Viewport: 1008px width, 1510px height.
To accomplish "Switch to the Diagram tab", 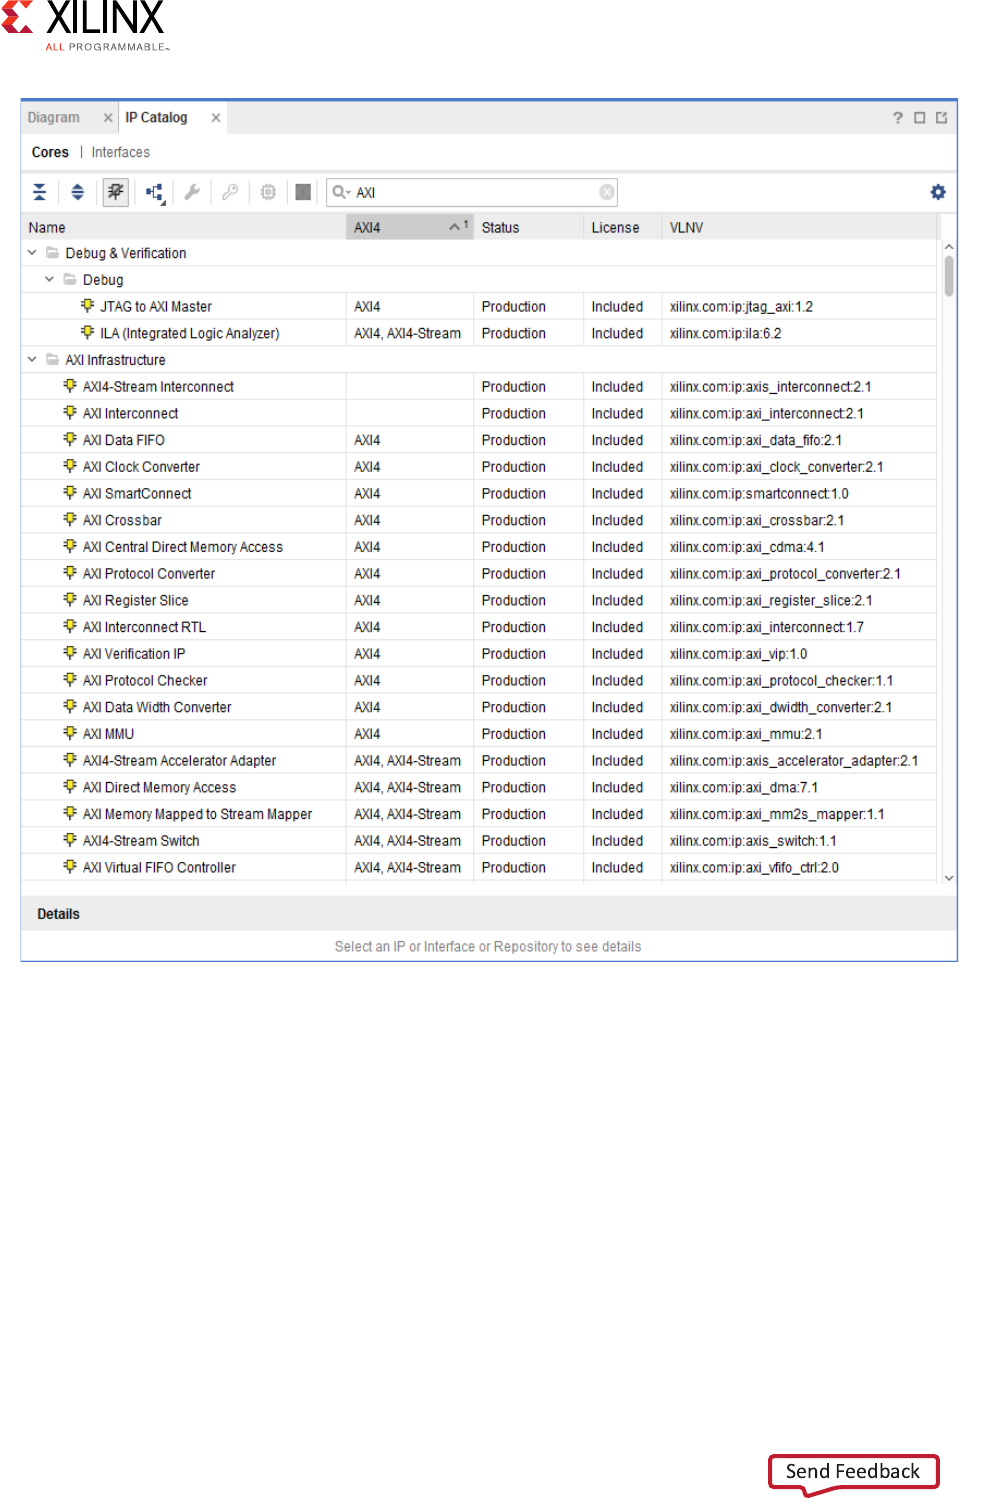I will (x=54, y=117).
